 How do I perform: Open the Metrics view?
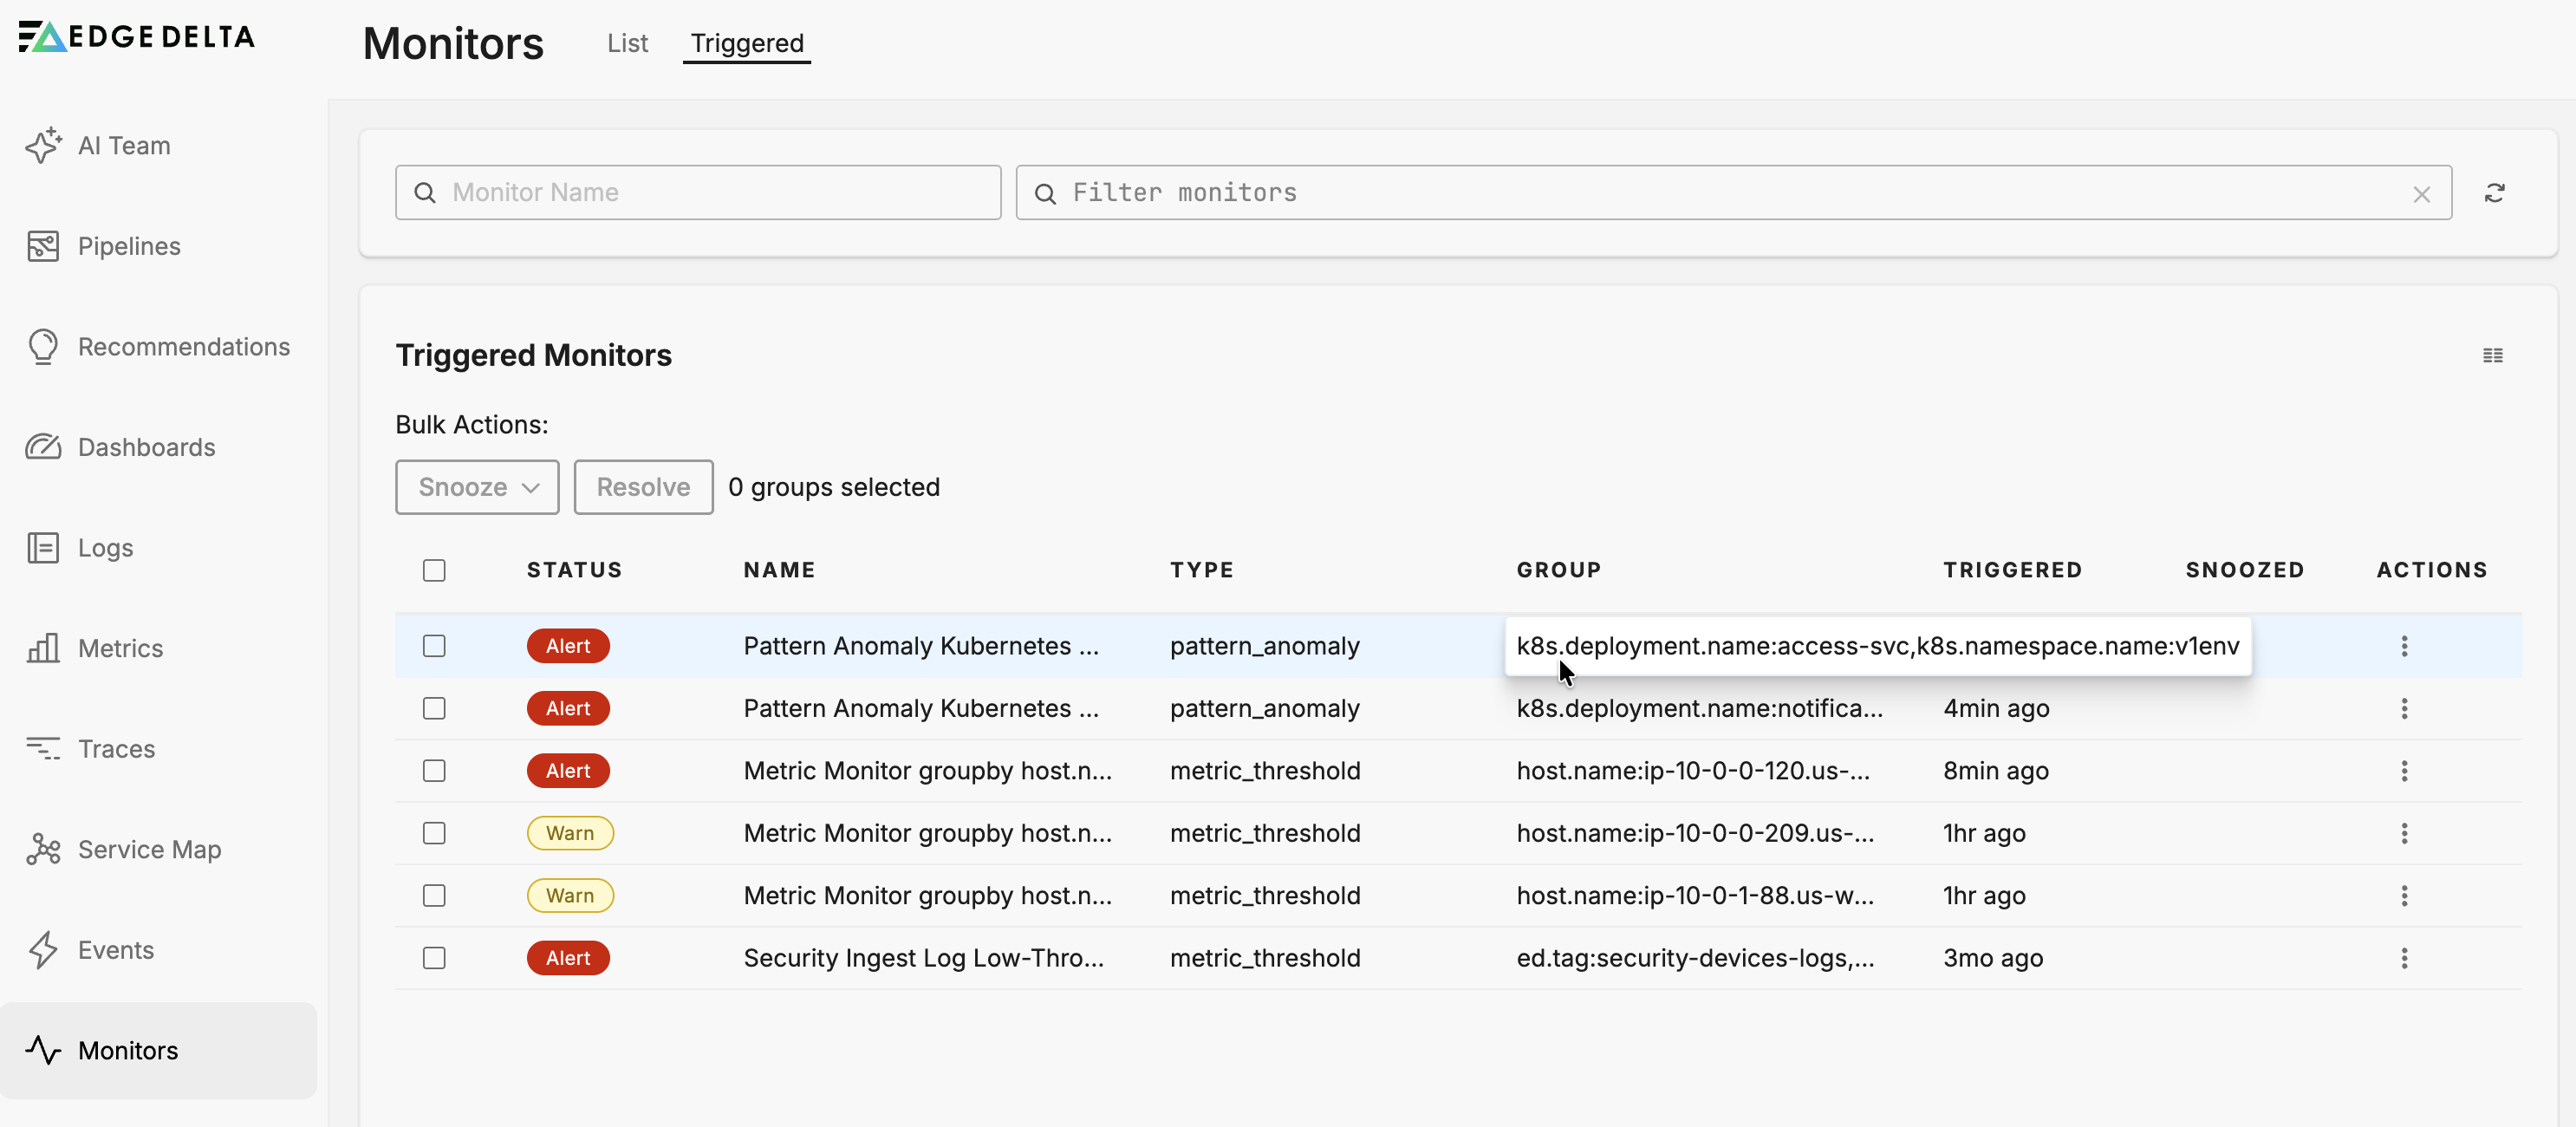click(x=120, y=648)
